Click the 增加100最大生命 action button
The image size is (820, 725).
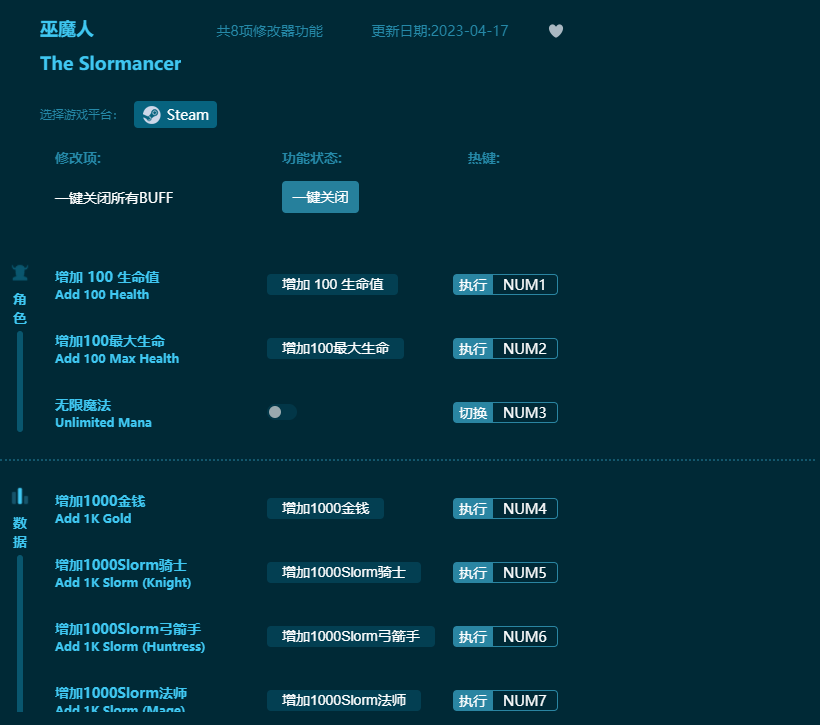coord(335,348)
